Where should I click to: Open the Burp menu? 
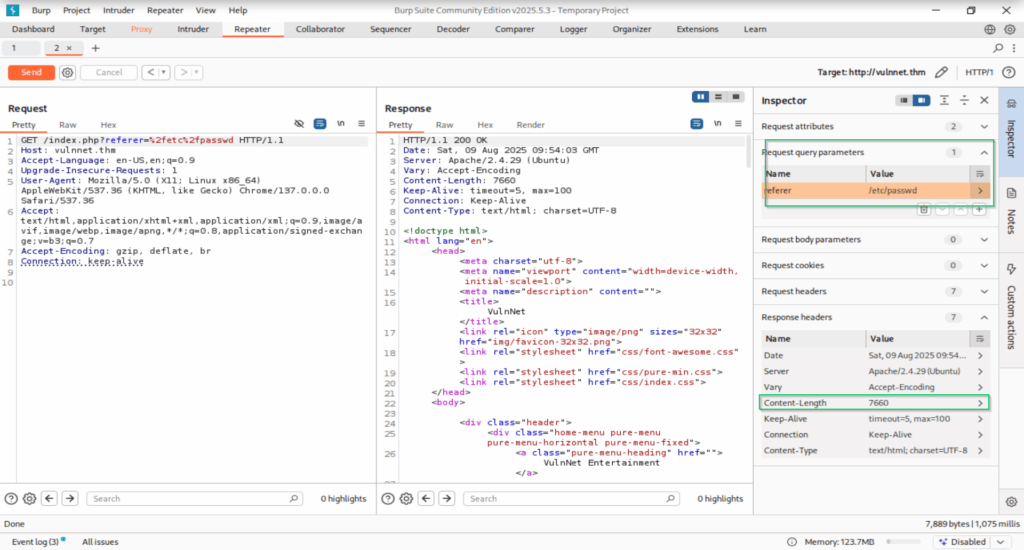(x=40, y=10)
